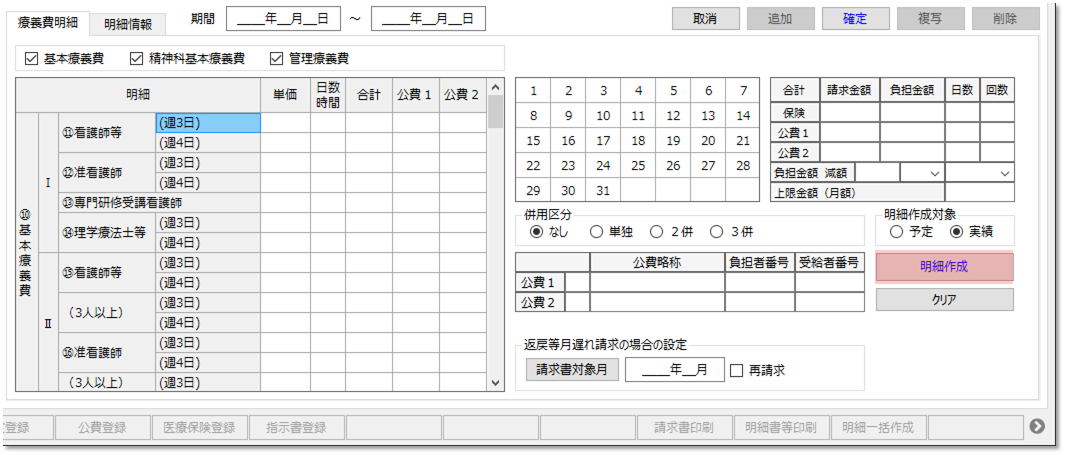Click the 上限金額(月額) value field
This screenshot has height=455, width=1065.
pyautogui.click(x=979, y=192)
